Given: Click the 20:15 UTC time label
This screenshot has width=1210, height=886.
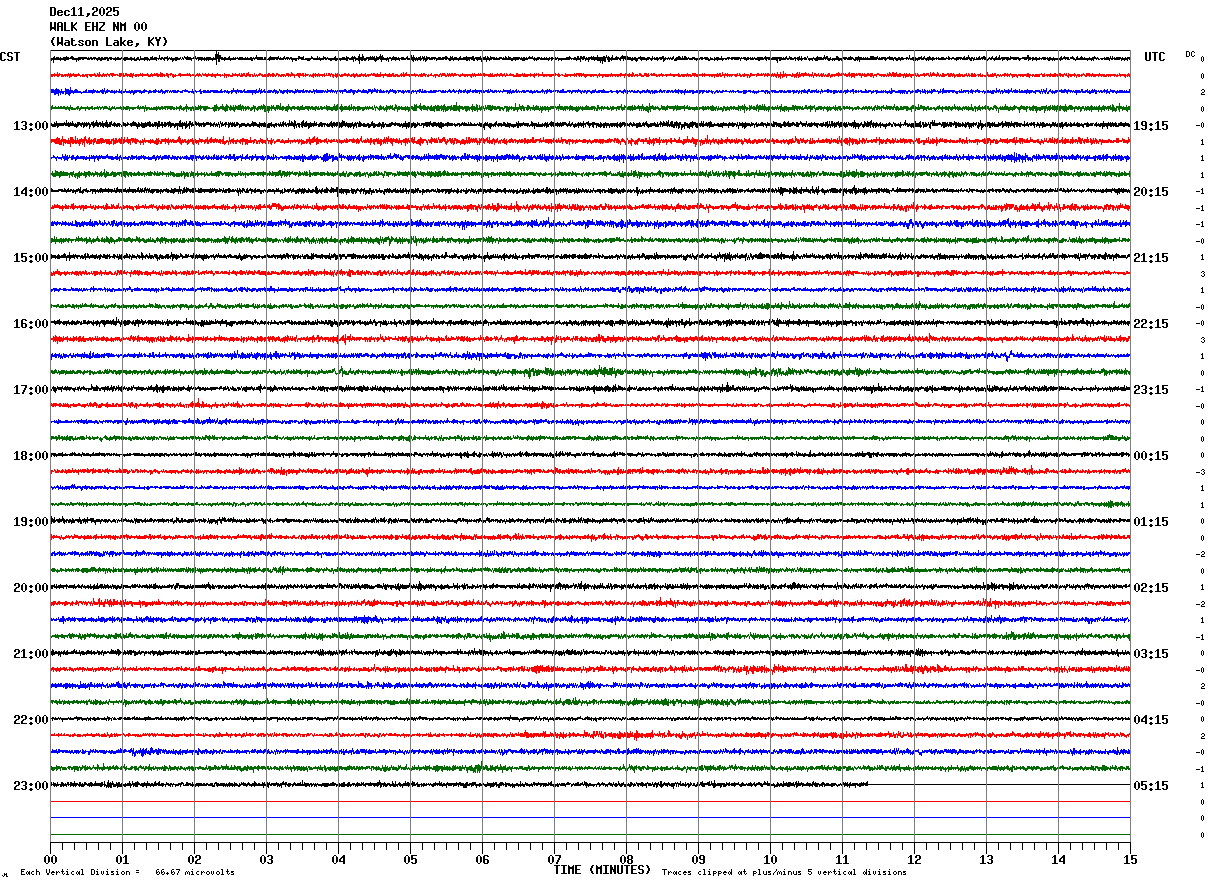Looking at the screenshot, I should click(1151, 192).
